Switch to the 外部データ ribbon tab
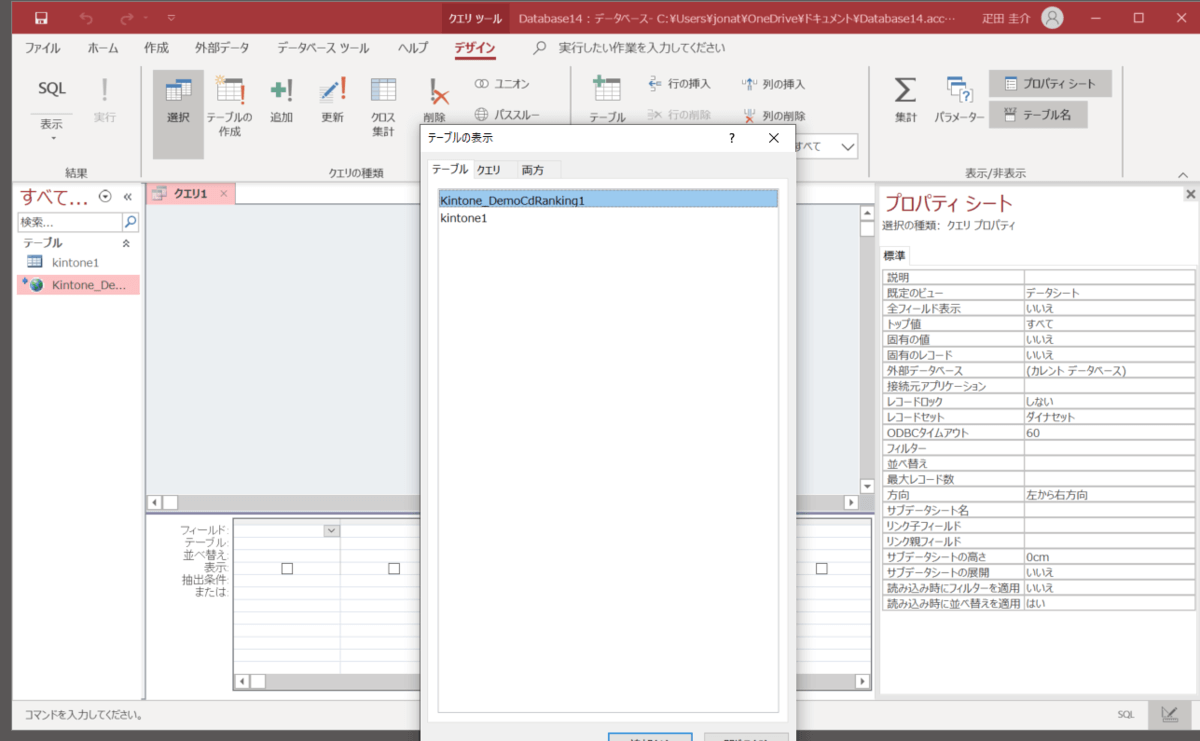This screenshot has height=741, width=1200. pyautogui.click(x=222, y=48)
